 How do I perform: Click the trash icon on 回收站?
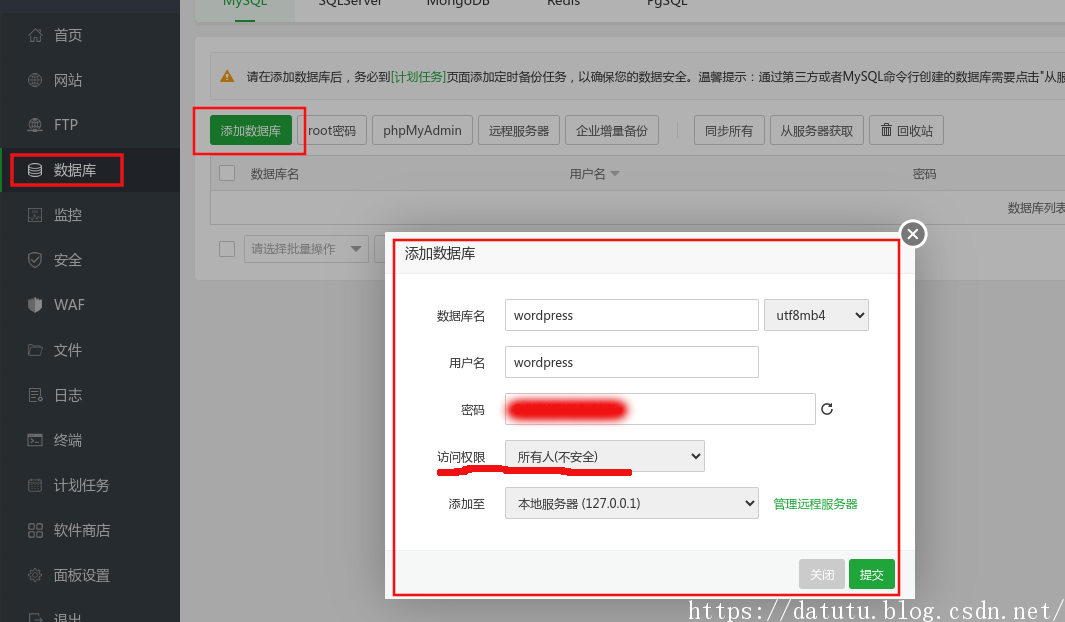tap(886, 130)
